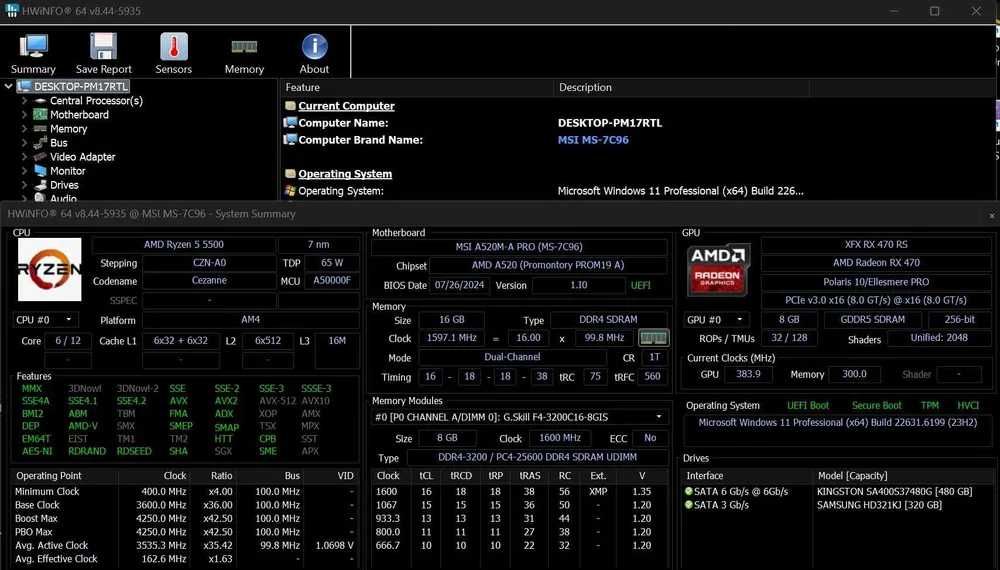Open the Memory toolbar icon

(x=244, y=47)
